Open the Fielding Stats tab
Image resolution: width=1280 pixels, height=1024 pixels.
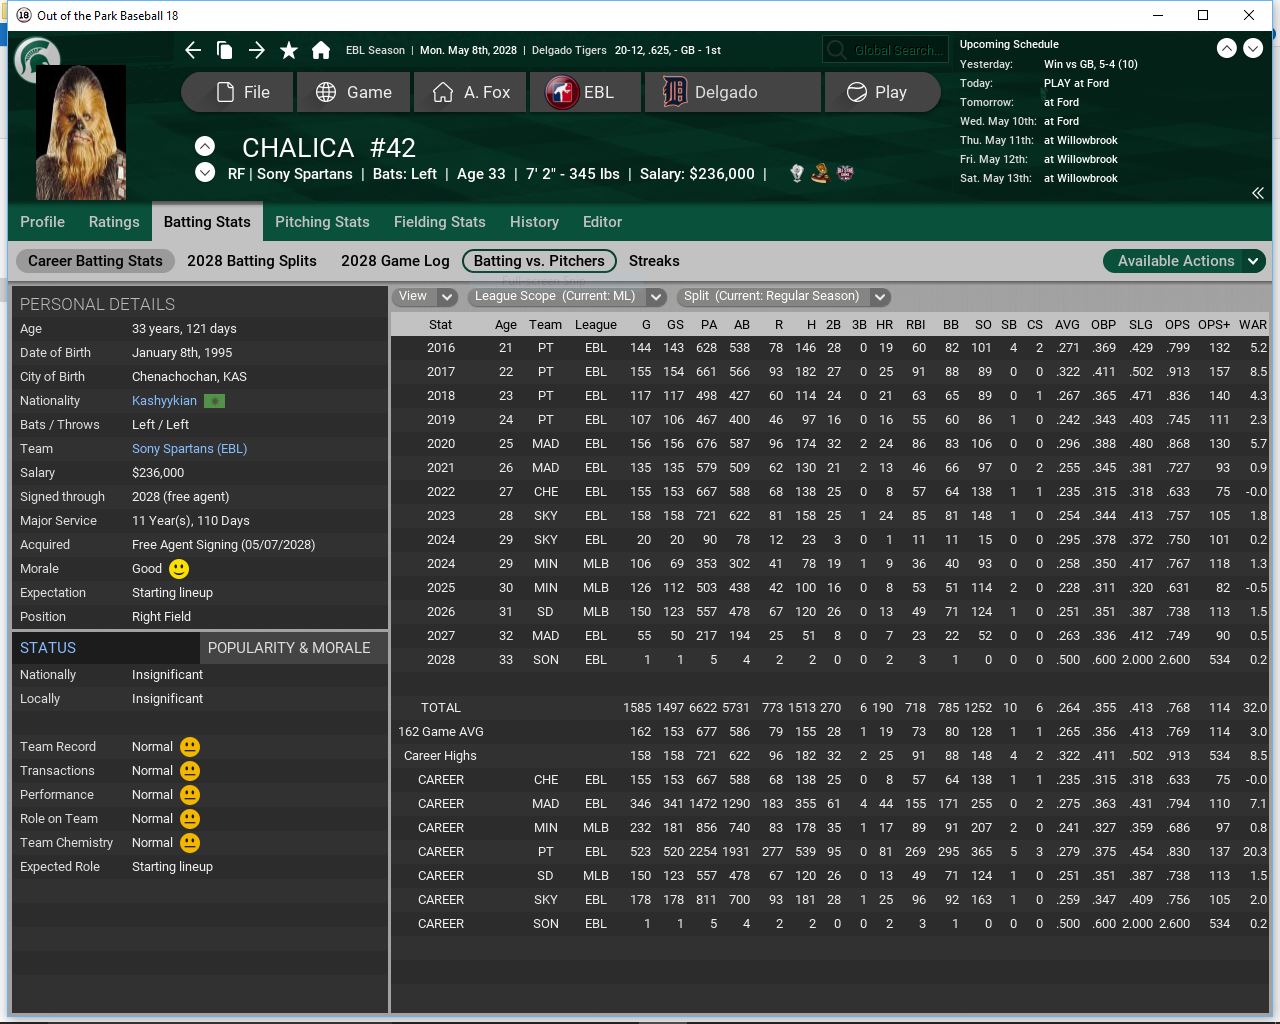(x=439, y=222)
